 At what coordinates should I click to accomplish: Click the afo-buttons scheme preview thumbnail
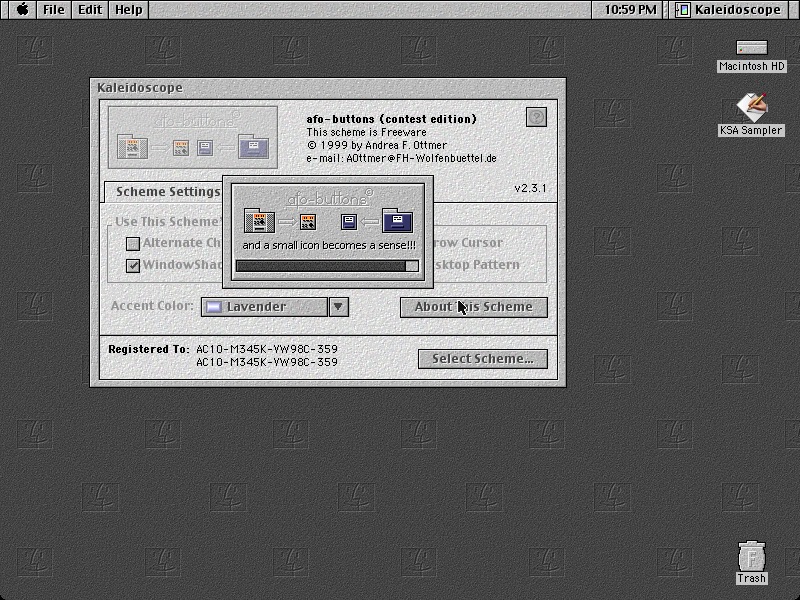193,137
